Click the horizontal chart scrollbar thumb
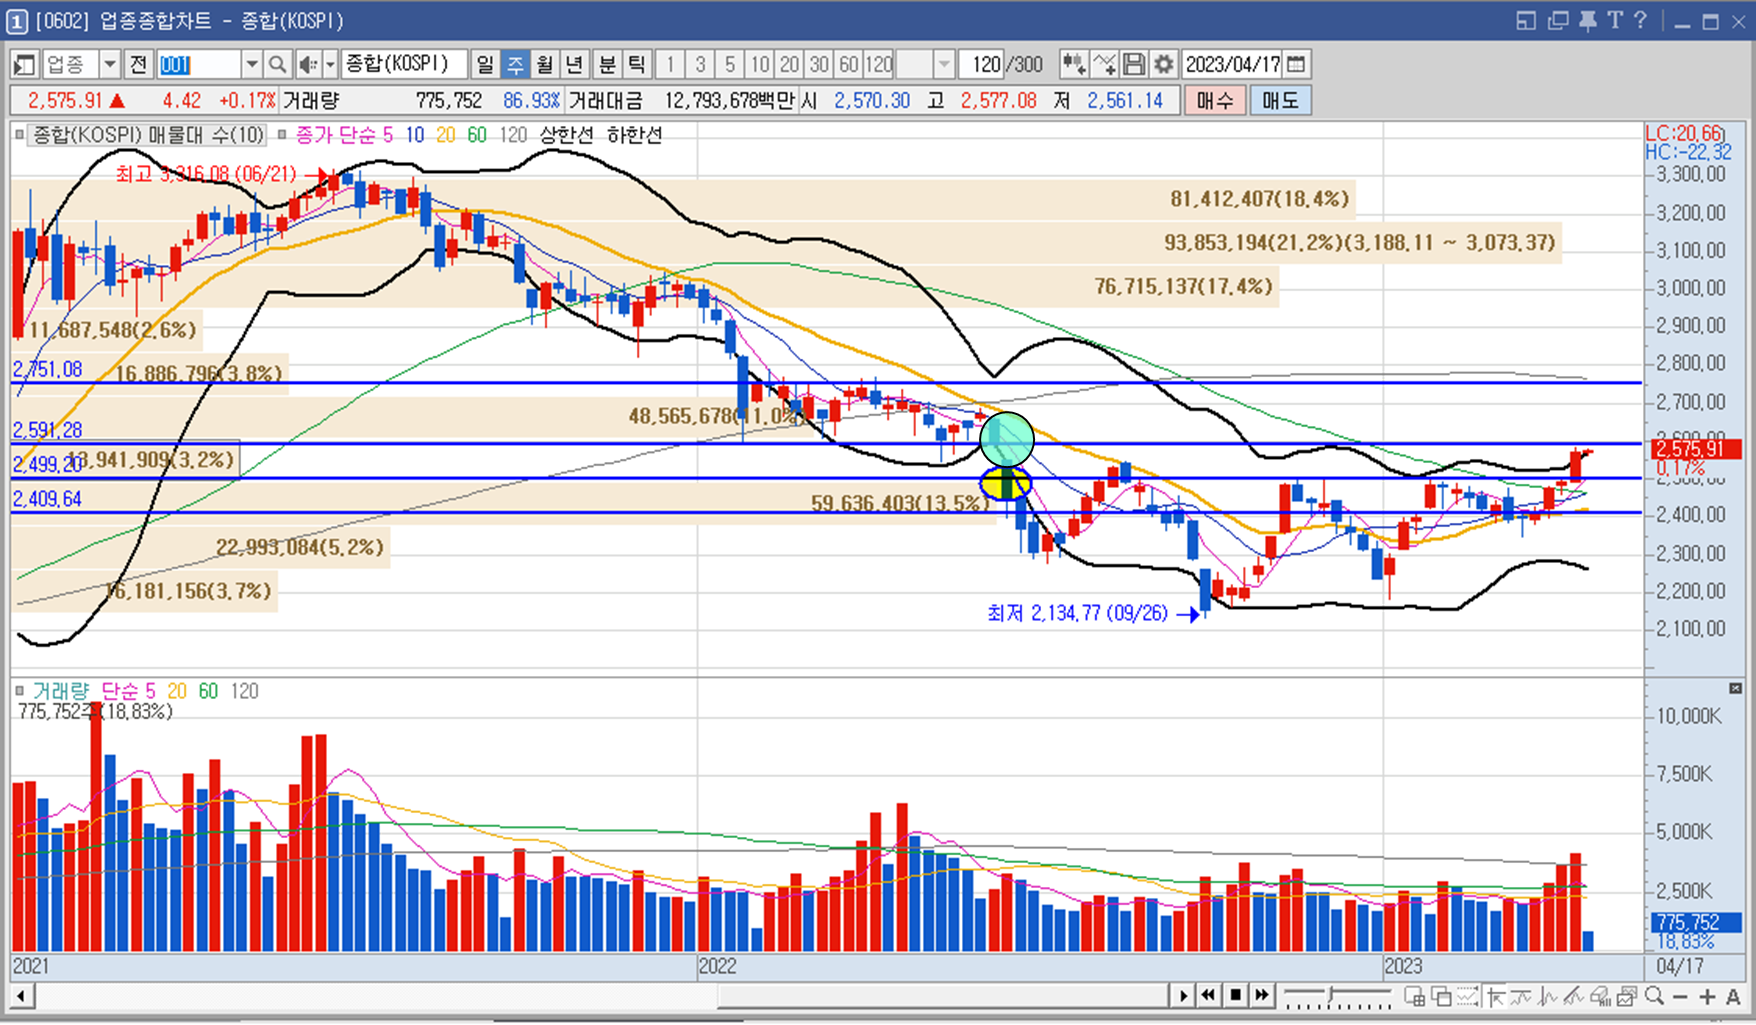The width and height of the screenshot is (1756, 1025). coord(942,996)
